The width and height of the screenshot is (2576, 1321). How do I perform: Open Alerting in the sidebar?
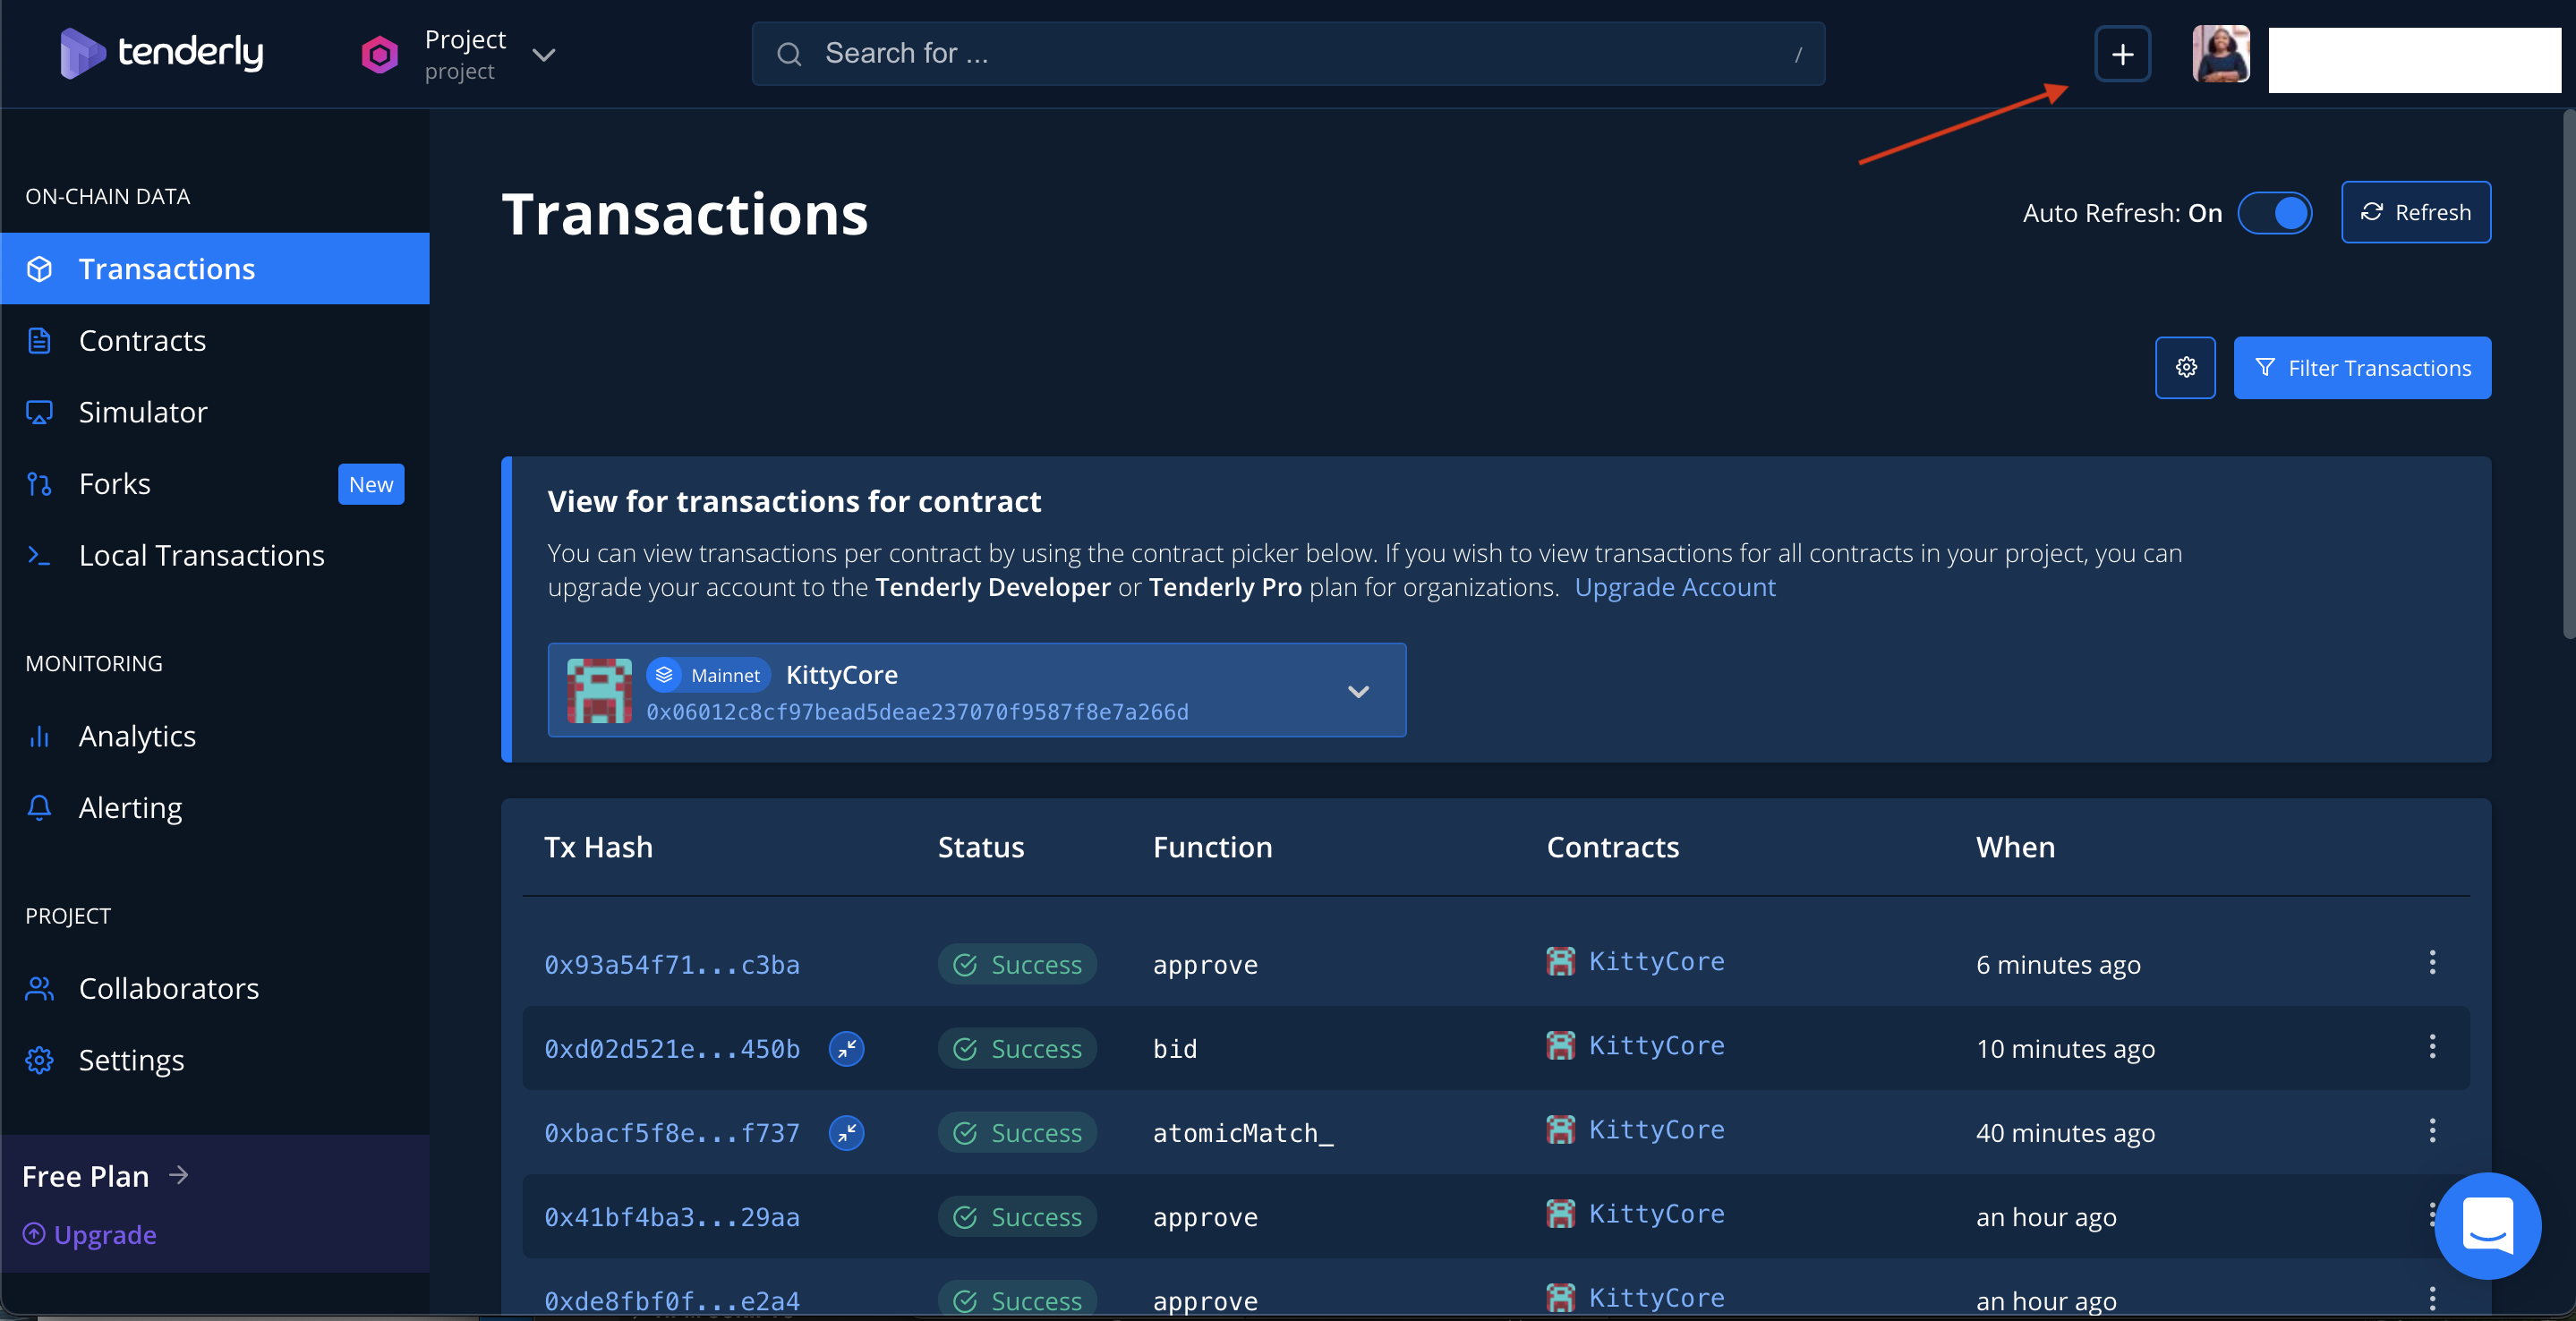click(215, 808)
